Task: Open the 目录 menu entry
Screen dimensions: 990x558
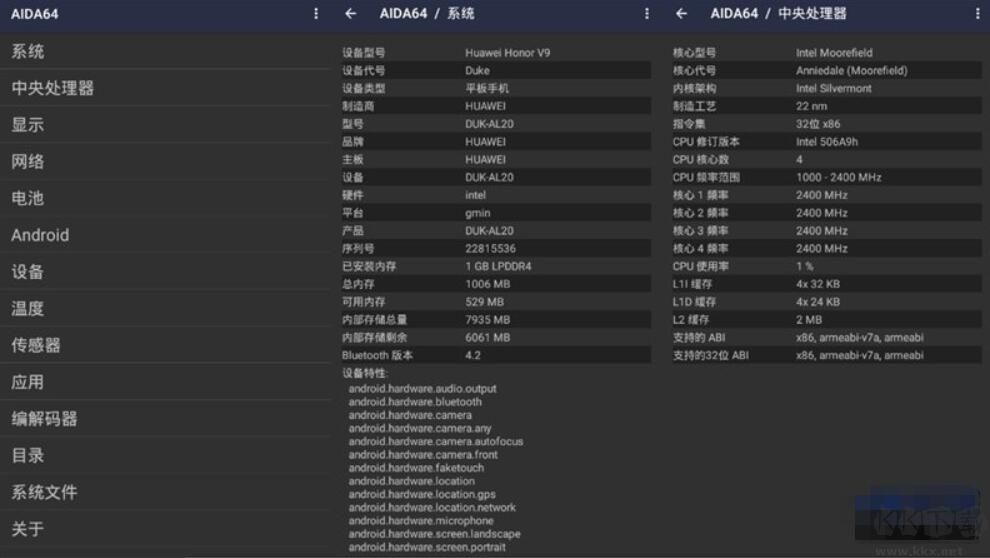Action: pos(165,454)
